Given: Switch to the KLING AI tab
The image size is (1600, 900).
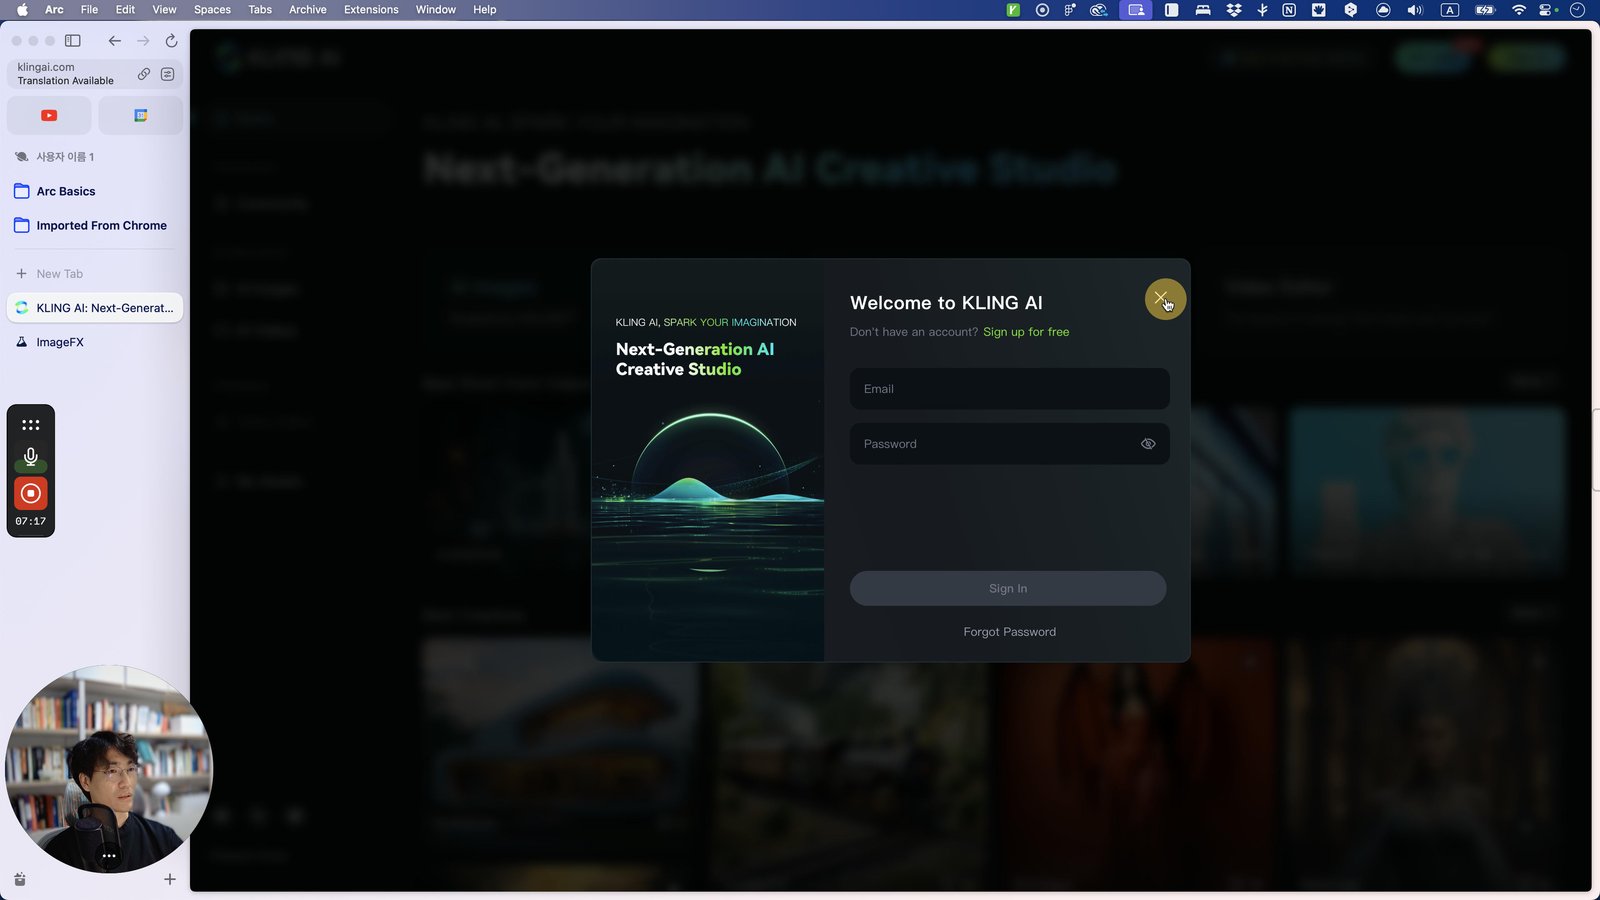Looking at the screenshot, I should click(95, 308).
